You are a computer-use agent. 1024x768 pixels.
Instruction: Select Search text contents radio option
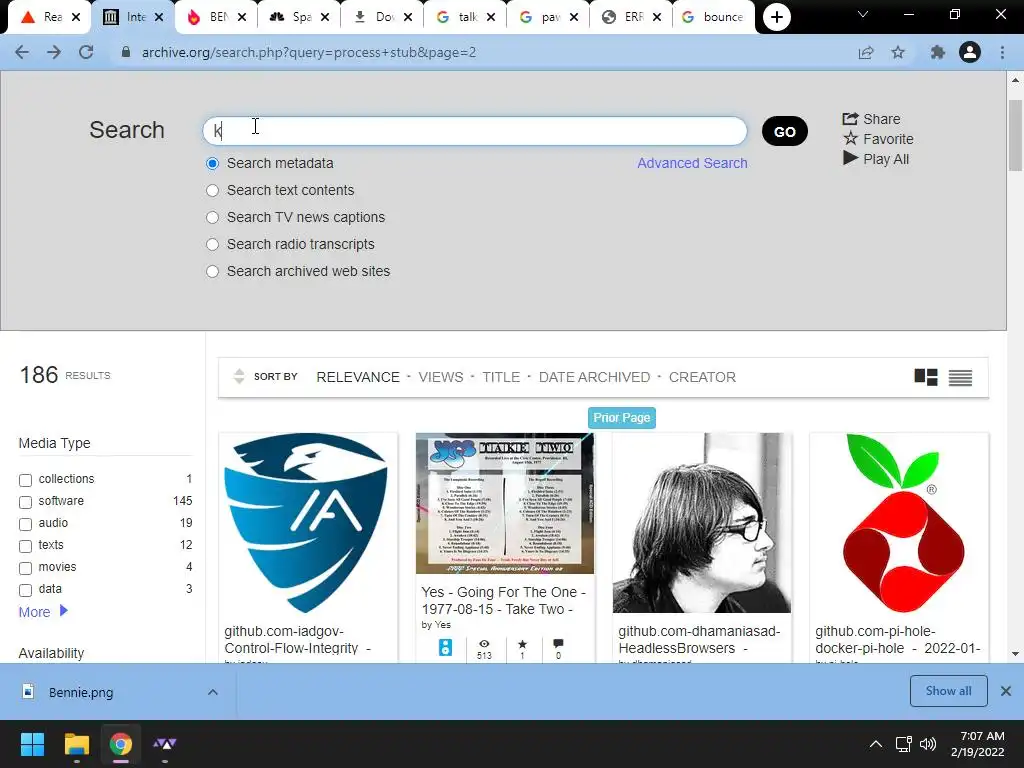coord(212,190)
